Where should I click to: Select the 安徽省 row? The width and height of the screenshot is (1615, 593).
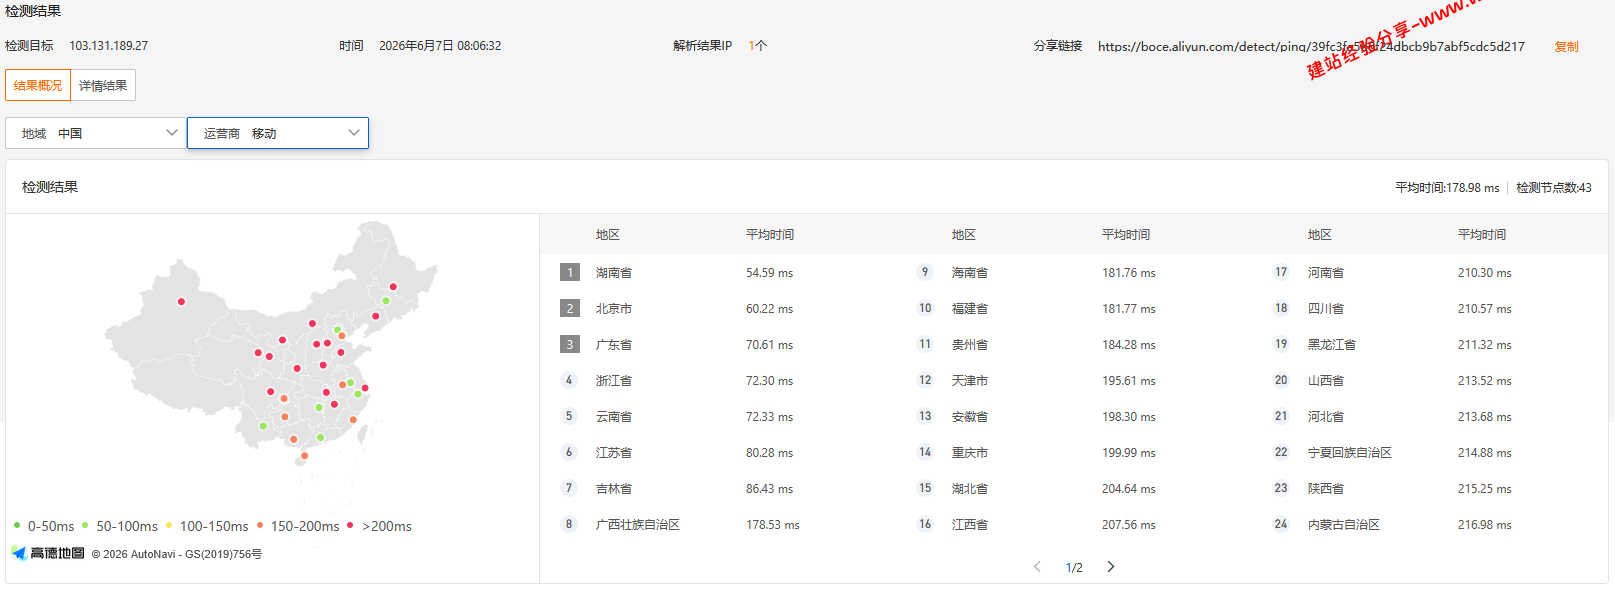point(1074,416)
